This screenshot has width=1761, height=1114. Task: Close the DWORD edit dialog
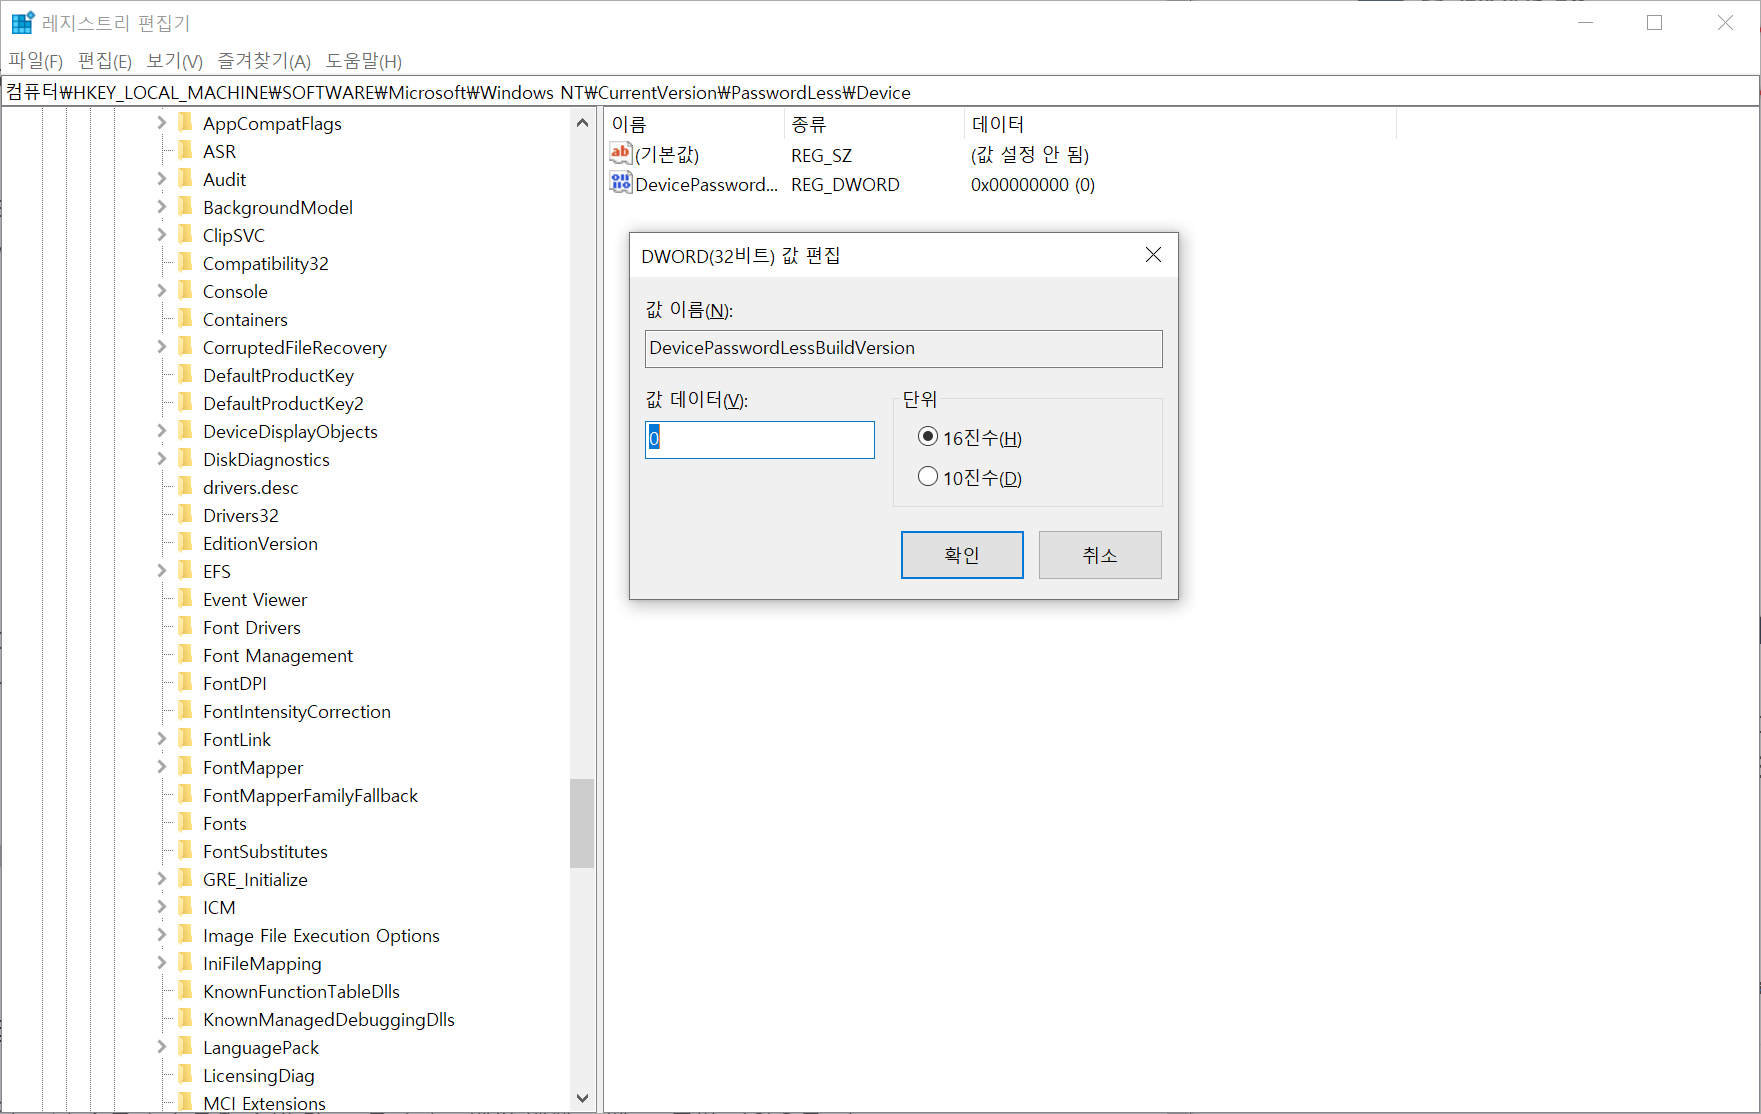(1153, 255)
